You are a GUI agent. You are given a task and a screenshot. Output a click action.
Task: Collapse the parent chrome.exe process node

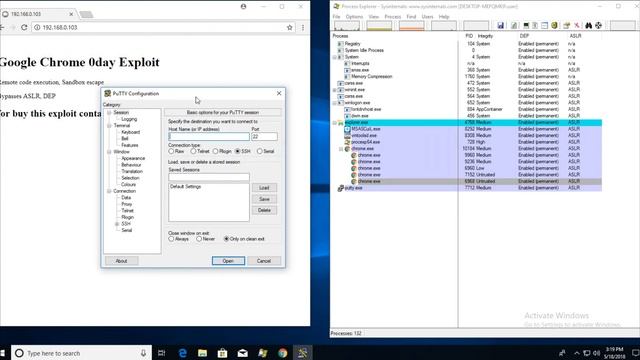pos(341,149)
